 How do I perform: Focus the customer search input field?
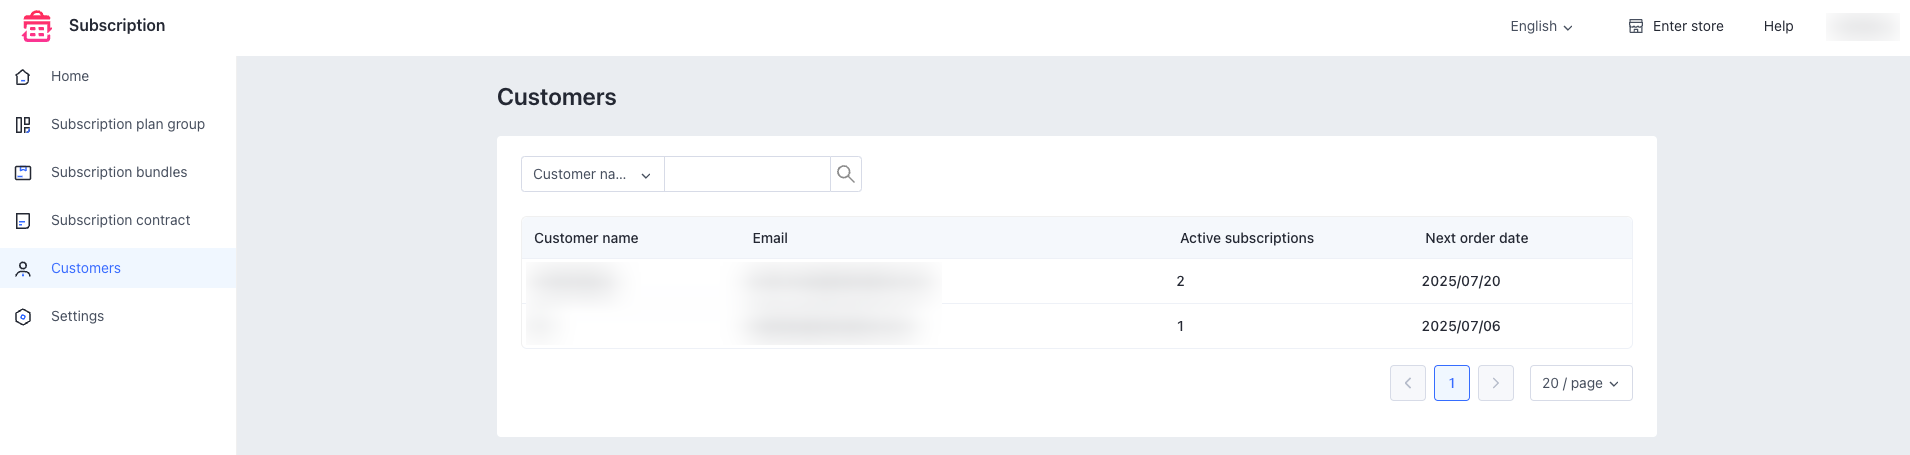pos(747,174)
